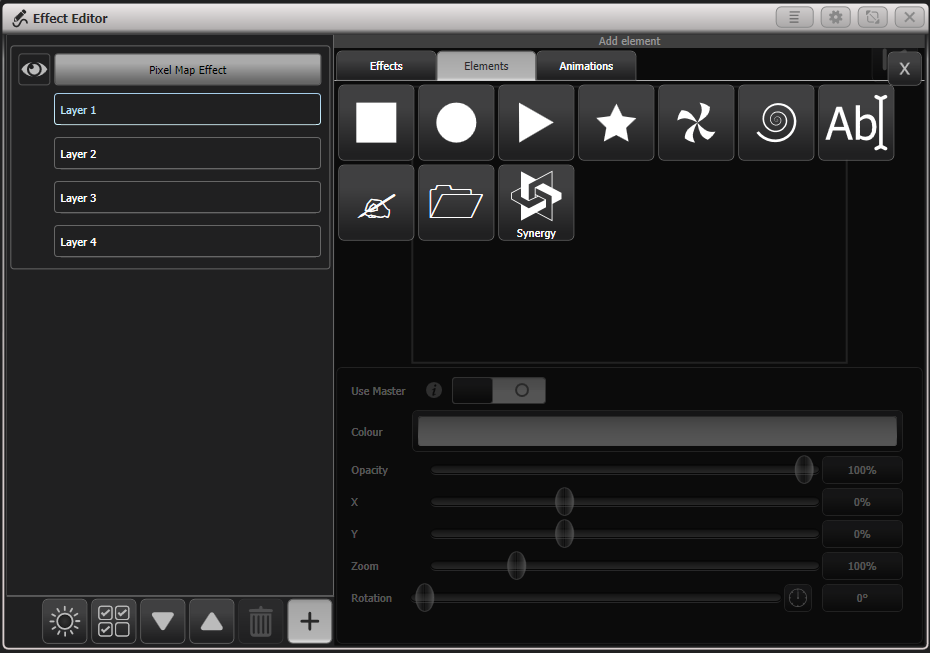Add a new layer with the plus button

point(309,621)
